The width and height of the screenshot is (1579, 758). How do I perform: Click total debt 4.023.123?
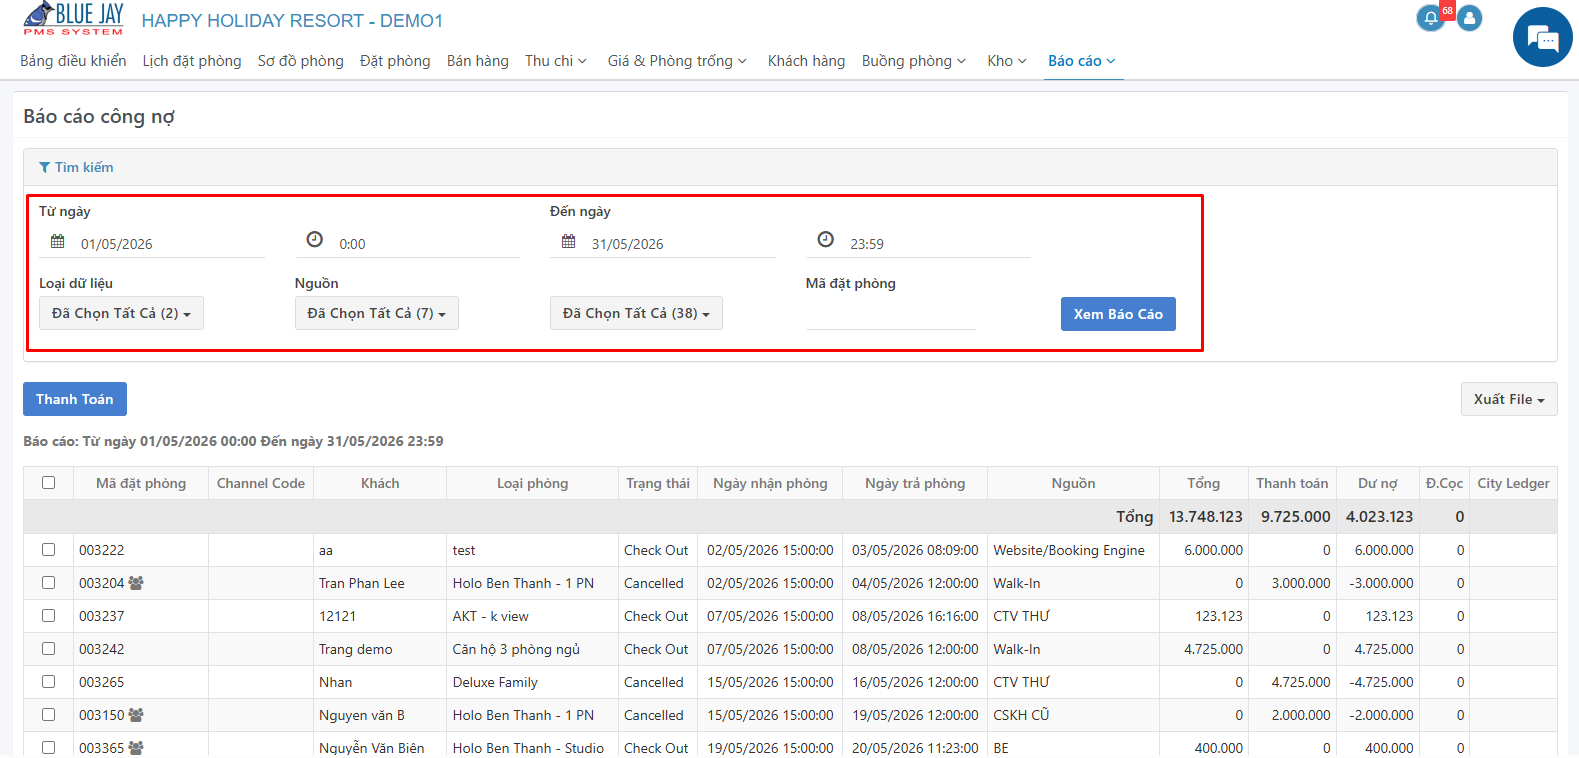(1379, 517)
